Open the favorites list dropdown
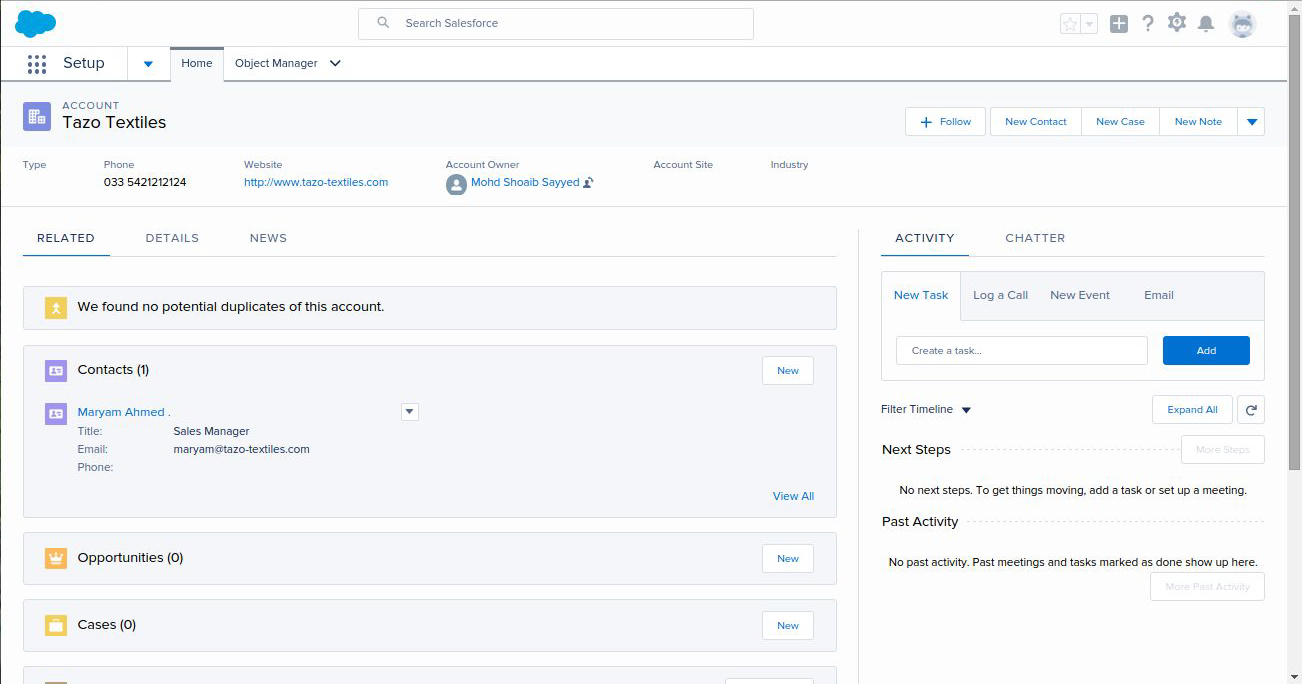This screenshot has width=1302, height=684. [x=1089, y=24]
